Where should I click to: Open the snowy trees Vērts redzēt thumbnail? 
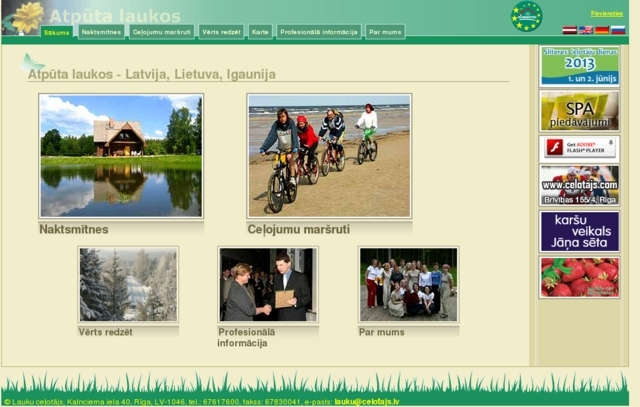(128, 285)
